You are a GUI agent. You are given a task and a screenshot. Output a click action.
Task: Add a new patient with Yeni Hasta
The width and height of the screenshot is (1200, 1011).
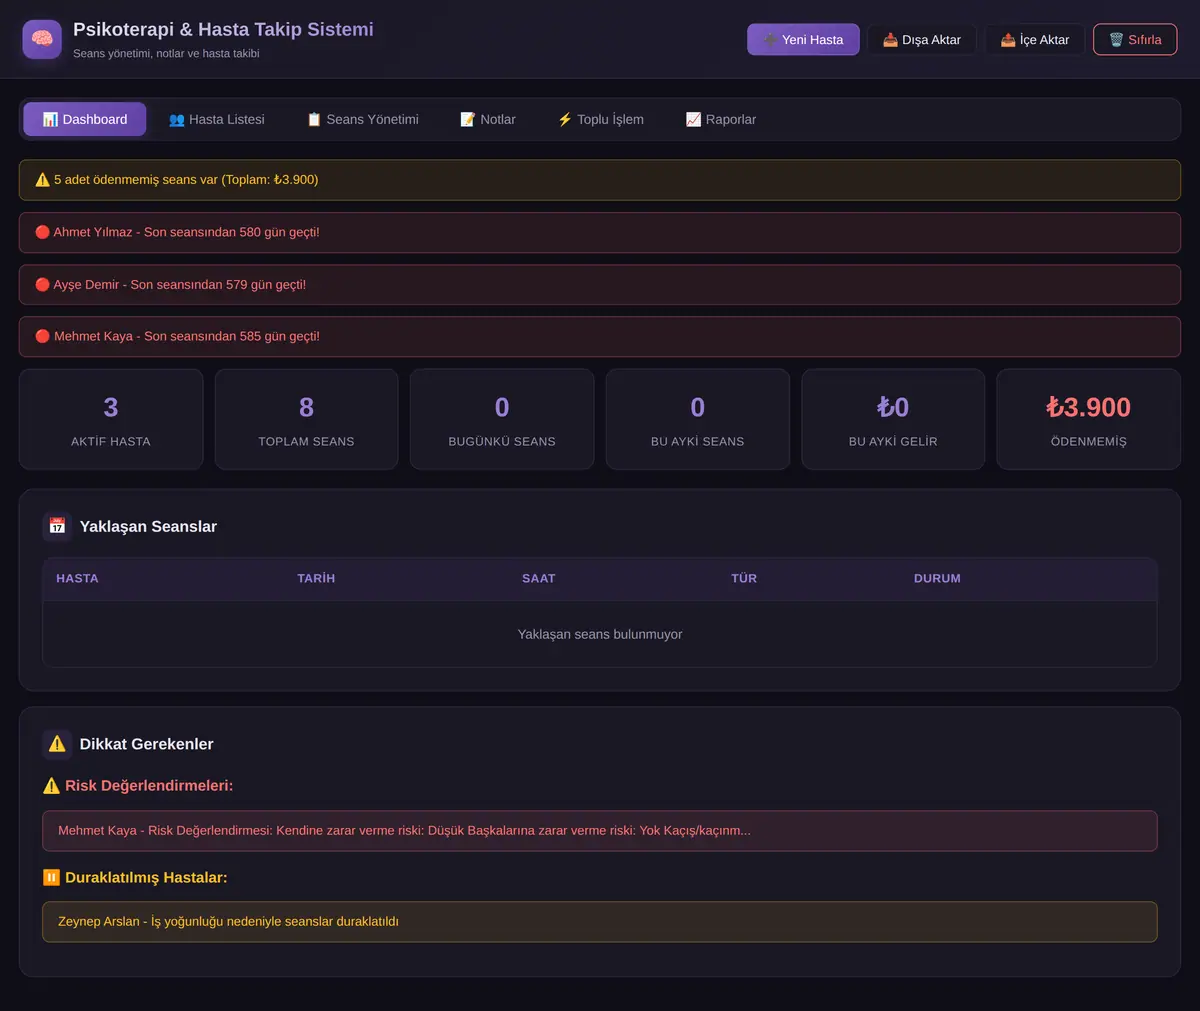(803, 40)
